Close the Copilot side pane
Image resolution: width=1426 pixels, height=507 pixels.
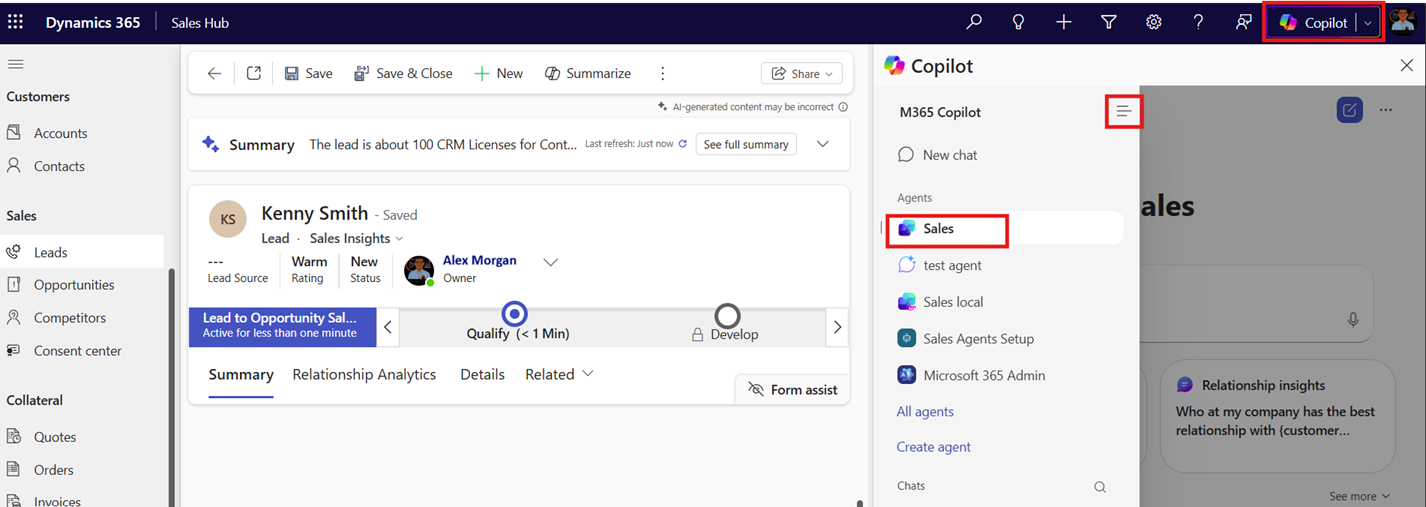point(1406,66)
